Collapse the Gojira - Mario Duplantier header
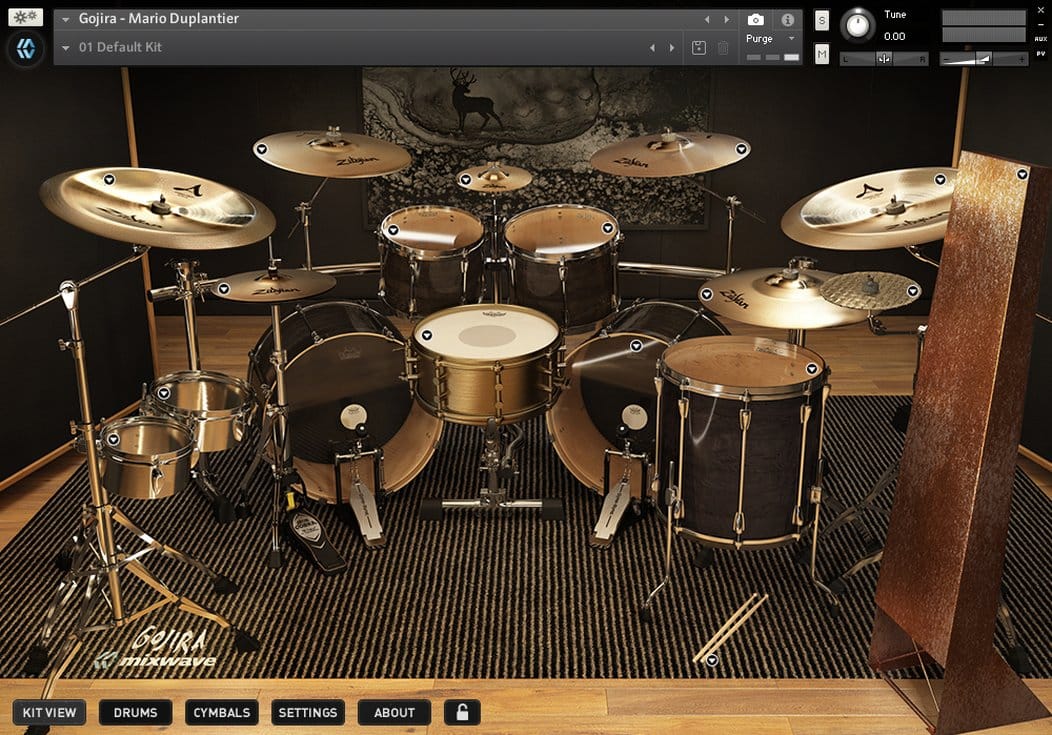The width and height of the screenshot is (1052, 735). click(66, 17)
